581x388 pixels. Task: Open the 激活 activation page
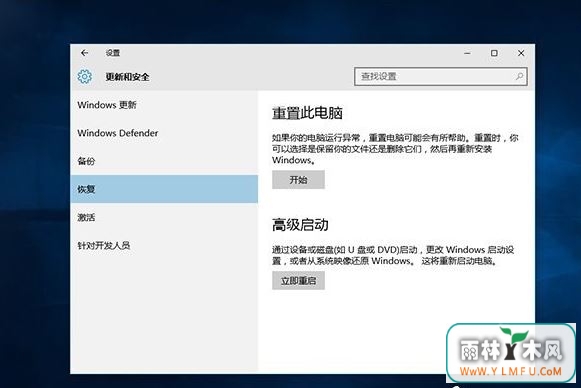click(x=164, y=217)
